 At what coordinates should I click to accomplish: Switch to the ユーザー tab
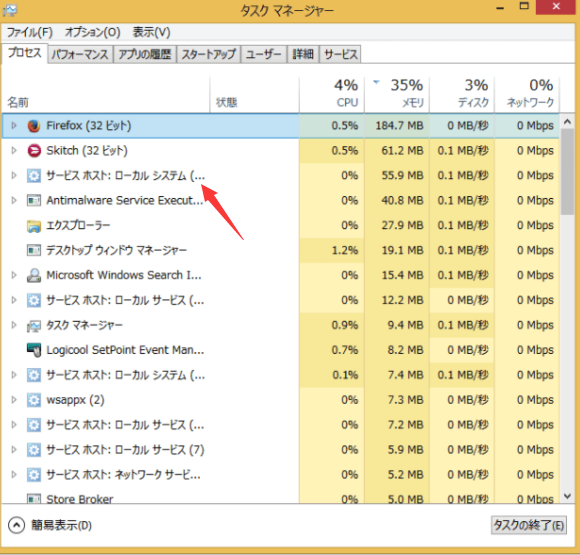[x=264, y=54]
